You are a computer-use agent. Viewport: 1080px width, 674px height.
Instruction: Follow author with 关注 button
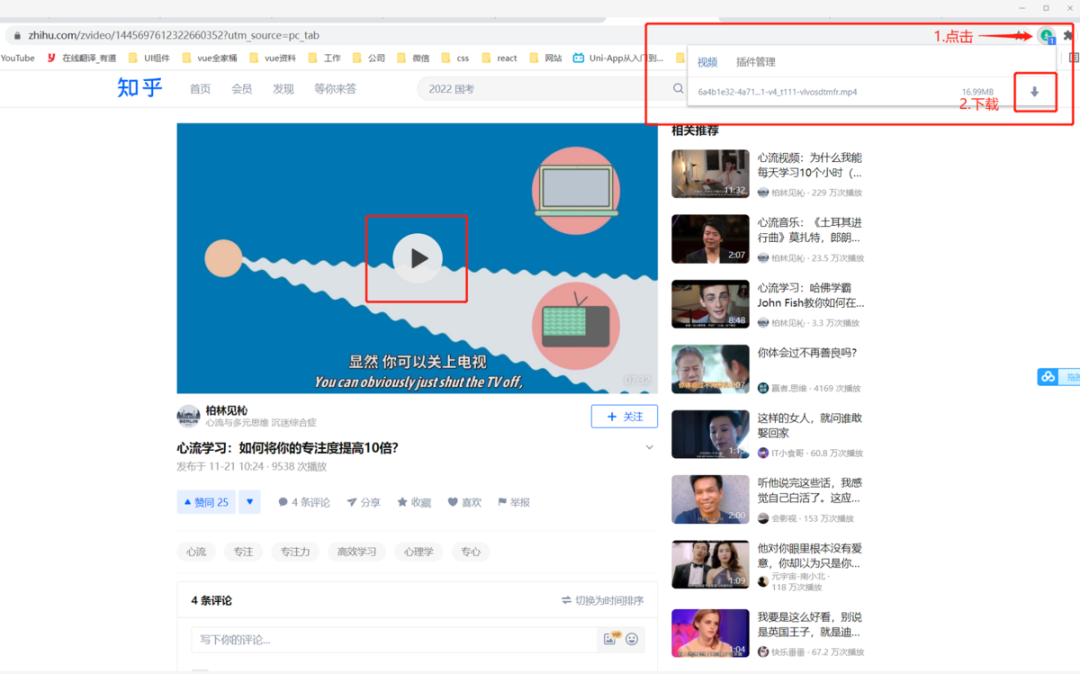coord(624,417)
